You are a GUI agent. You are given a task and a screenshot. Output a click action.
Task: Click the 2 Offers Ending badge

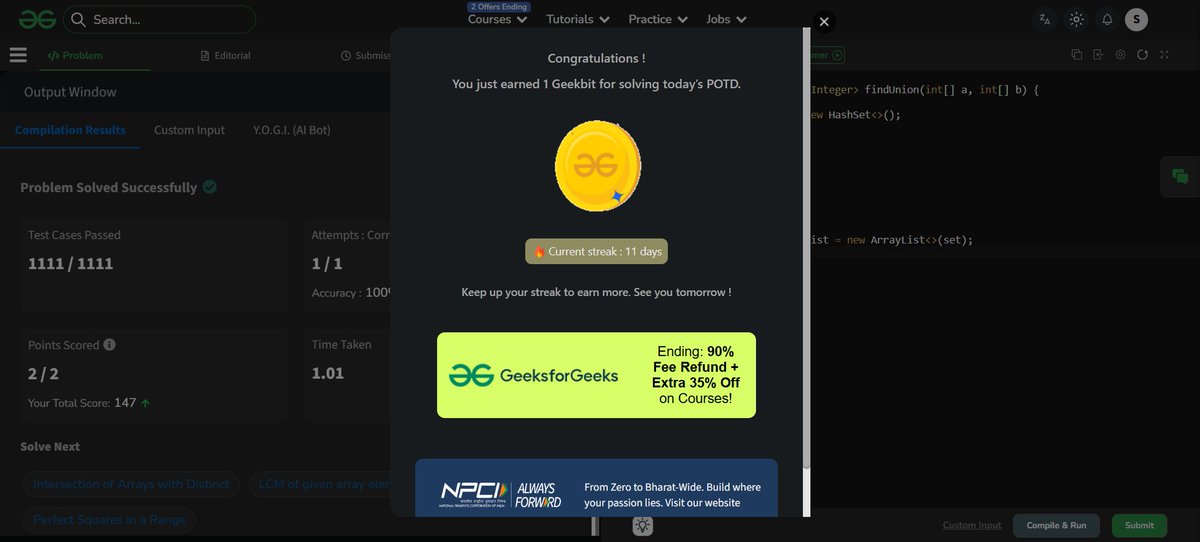point(498,6)
